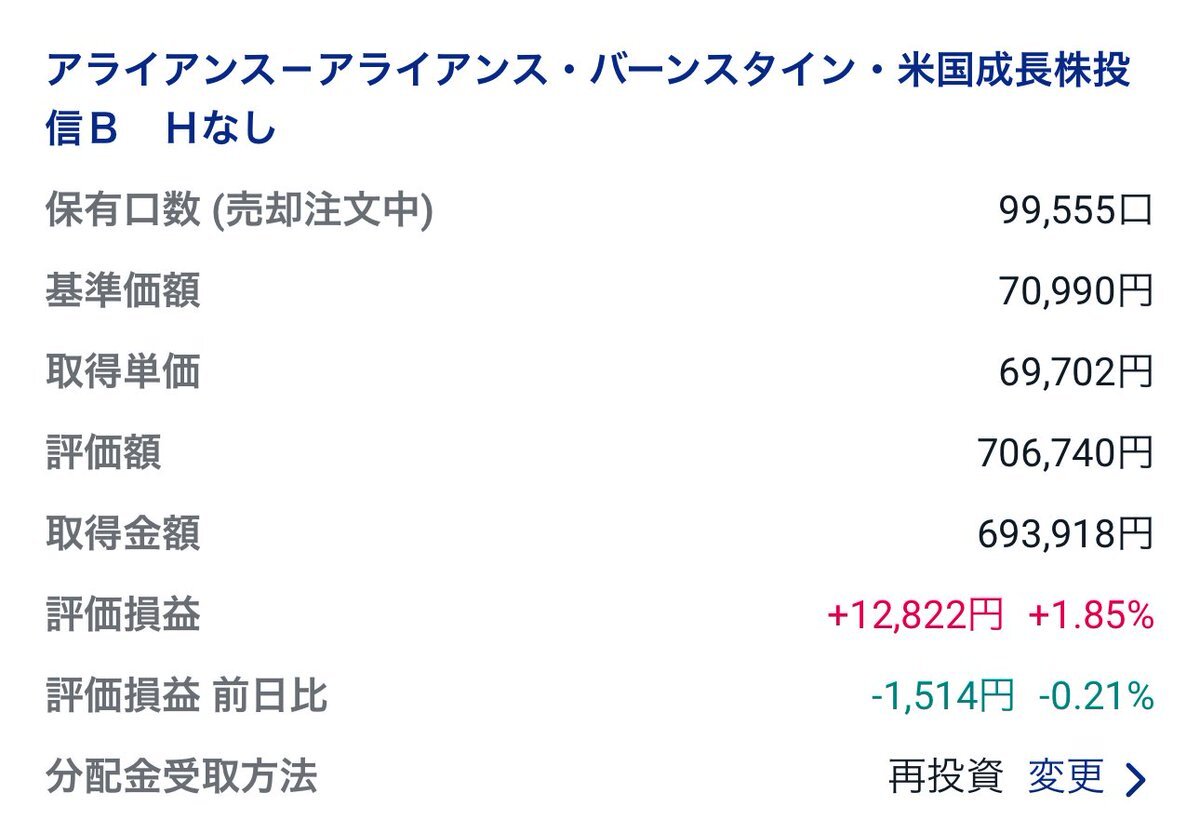Click the 693,918円 acquisition amount

click(x=1066, y=534)
